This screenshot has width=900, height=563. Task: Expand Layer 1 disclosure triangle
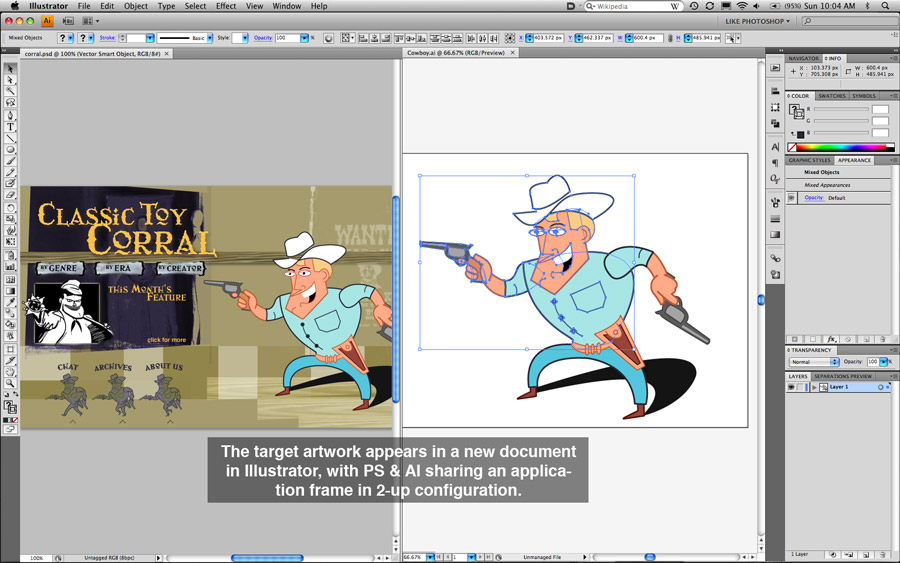[814, 387]
